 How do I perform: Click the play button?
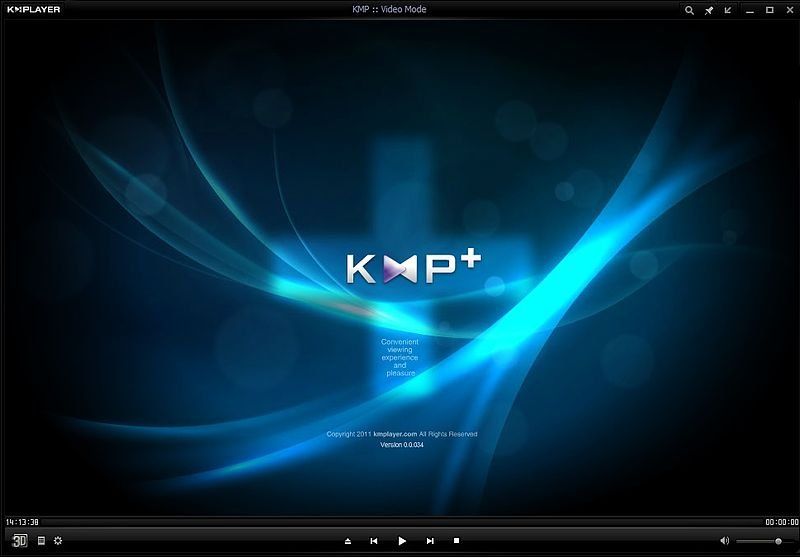point(401,541)
